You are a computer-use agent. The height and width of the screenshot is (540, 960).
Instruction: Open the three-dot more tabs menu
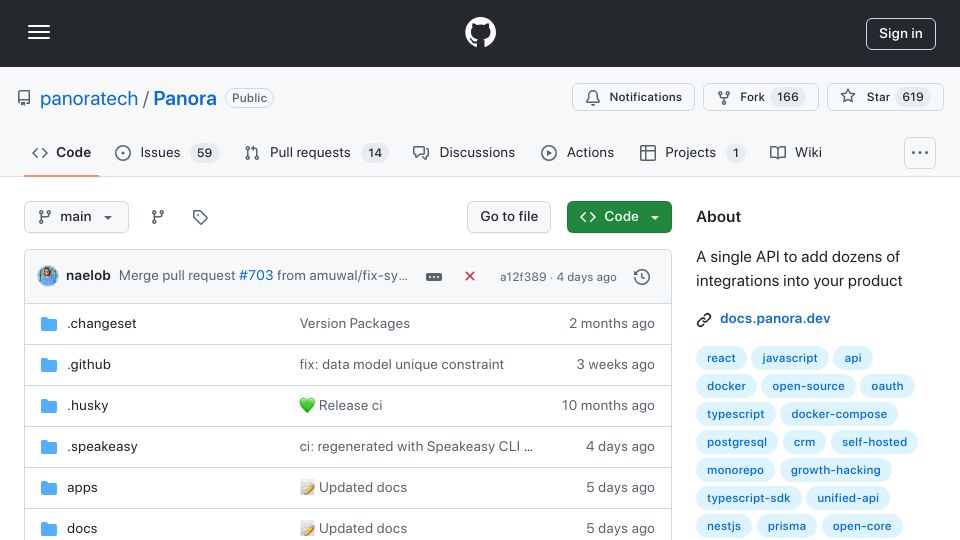pyautogui.click(x=920, y=153)
